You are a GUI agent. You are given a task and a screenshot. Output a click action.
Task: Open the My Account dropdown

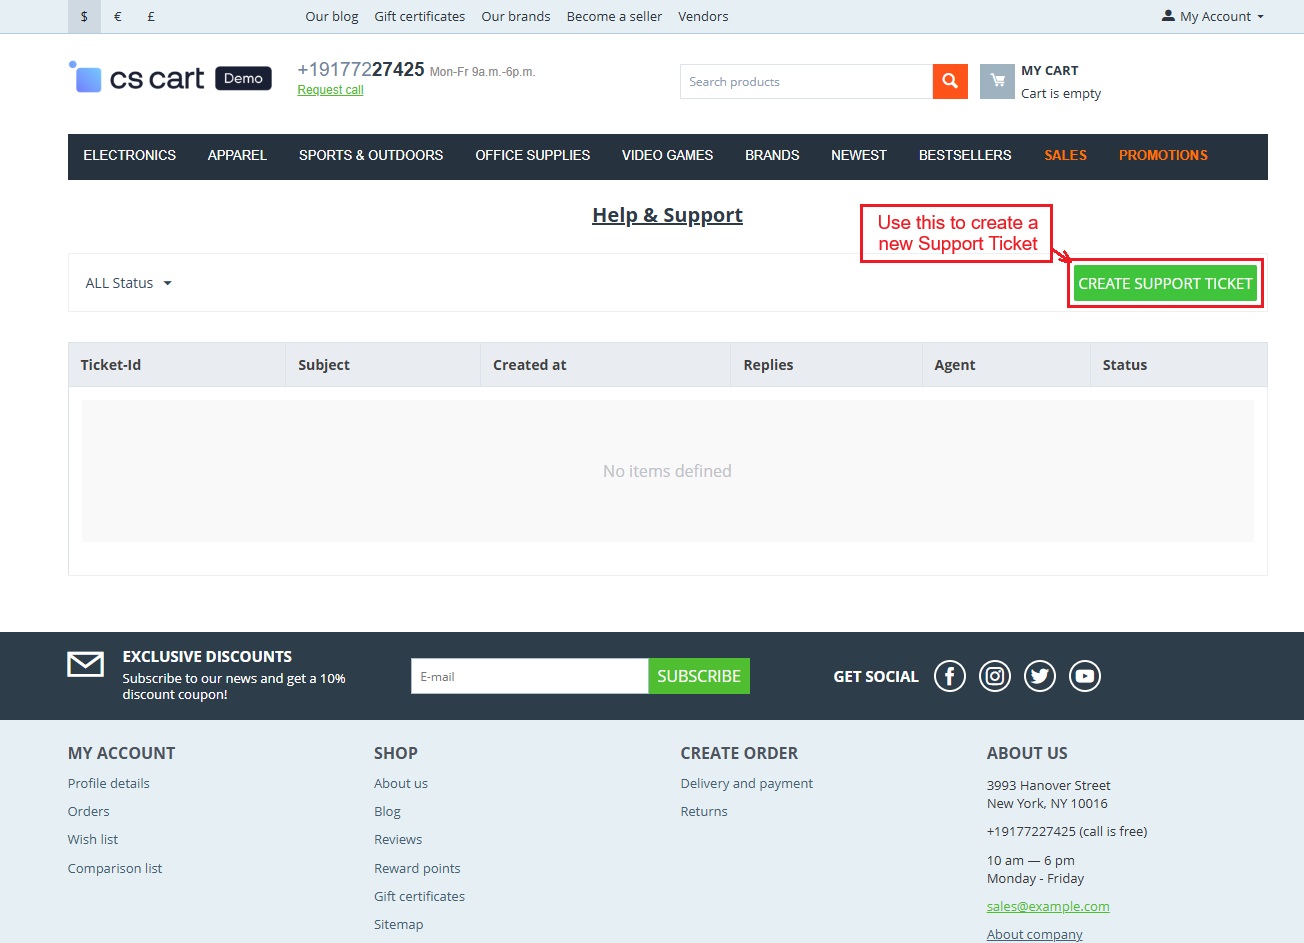click(1213, 17)
